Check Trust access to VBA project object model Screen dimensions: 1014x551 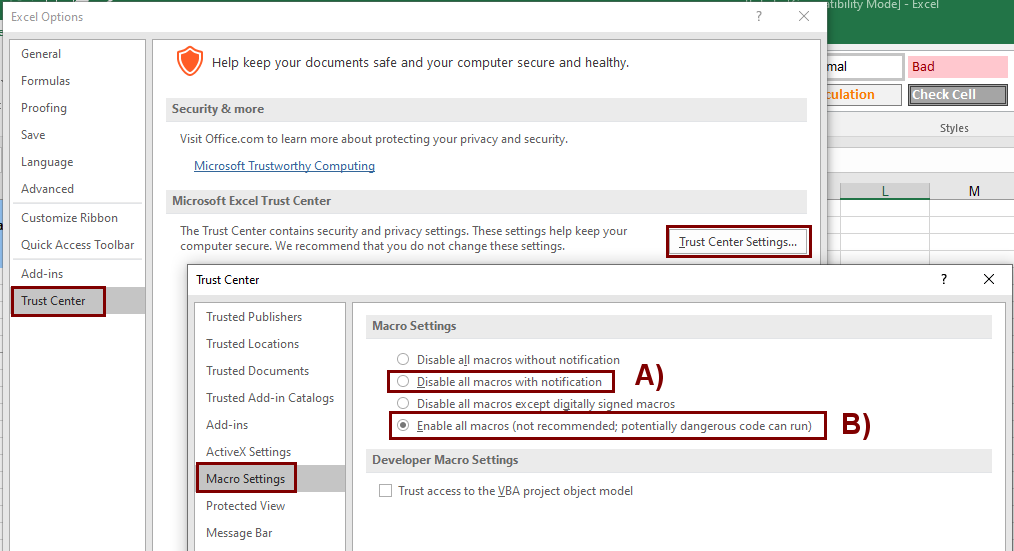386,491
